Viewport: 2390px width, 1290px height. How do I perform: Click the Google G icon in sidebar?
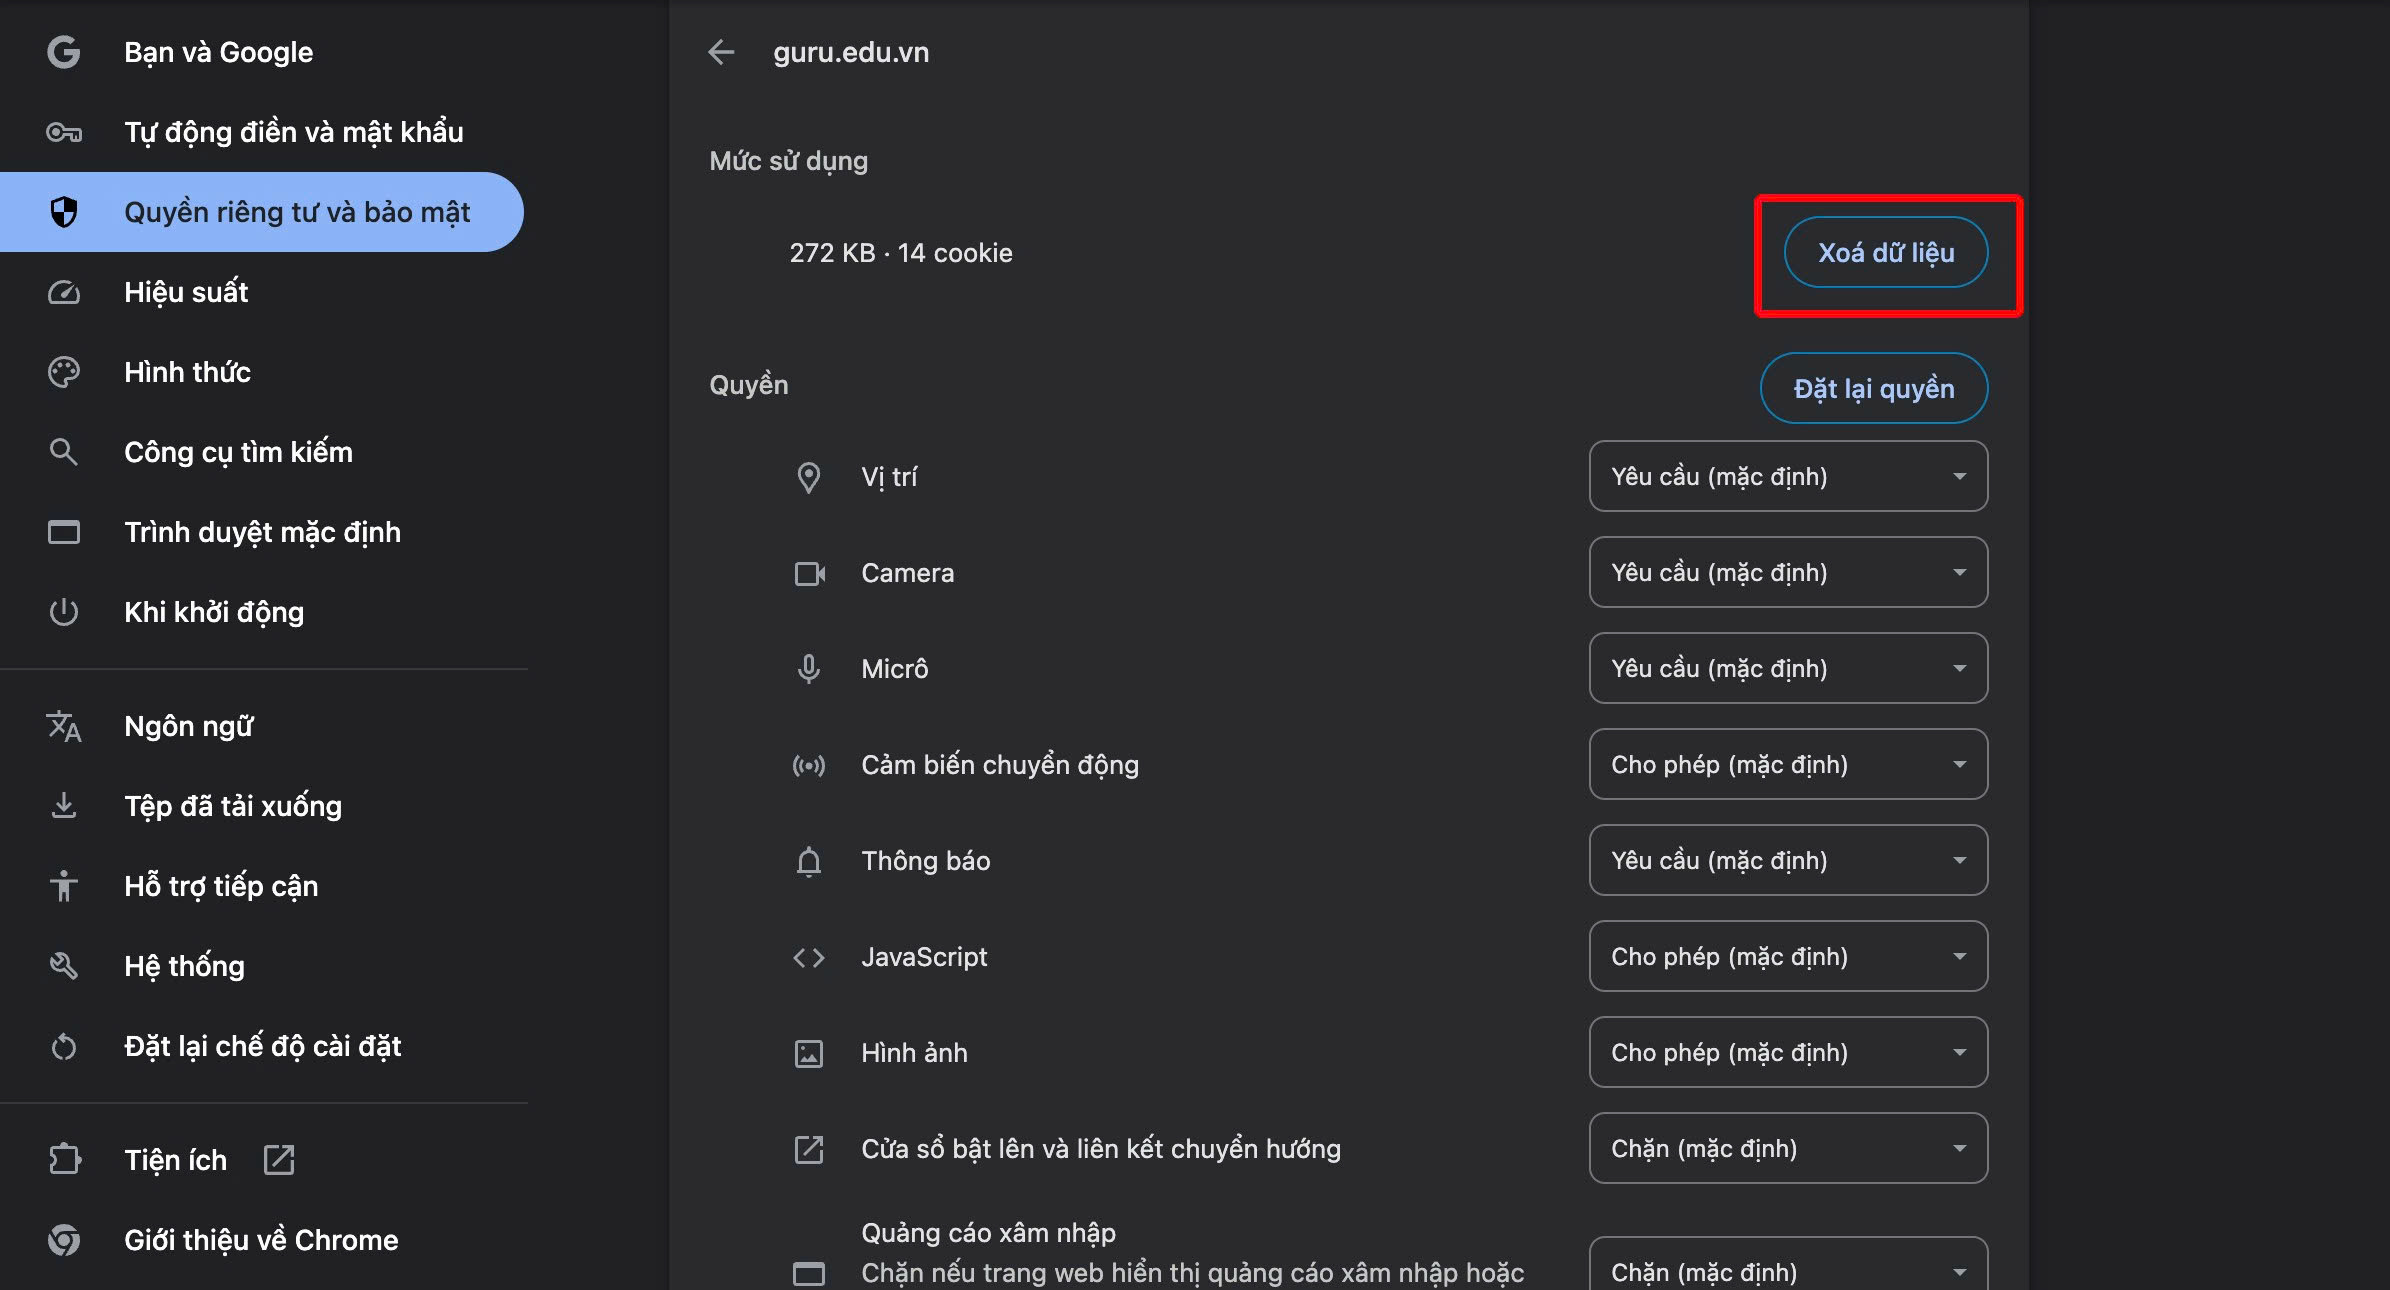[x=64, y=52]
